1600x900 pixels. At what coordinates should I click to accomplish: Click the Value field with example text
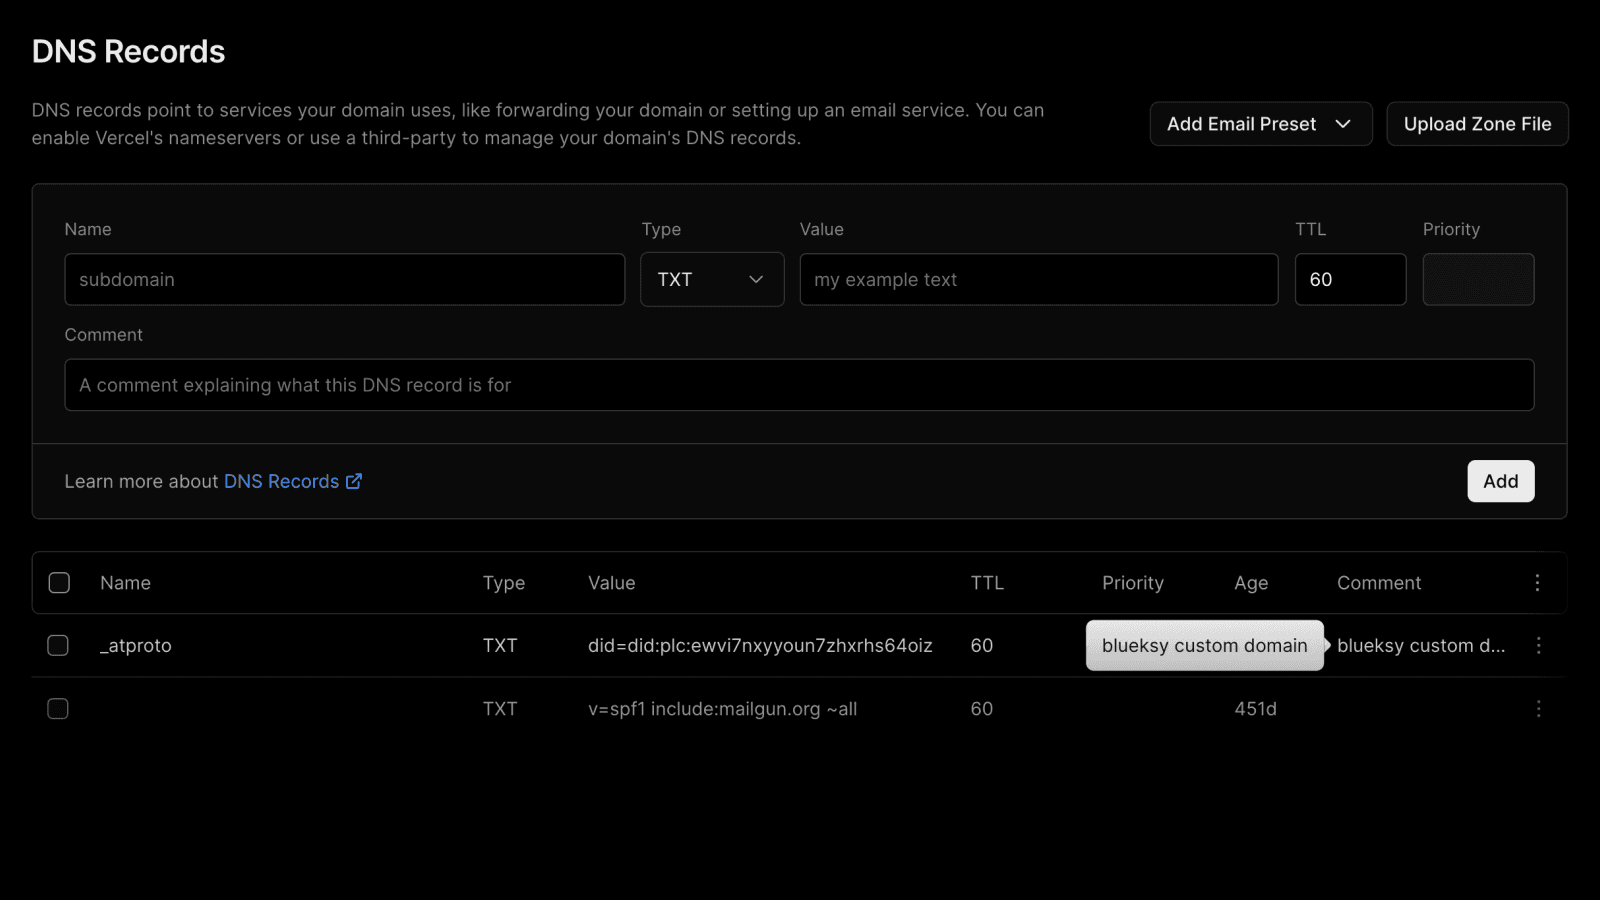(x=1038, y=280)
